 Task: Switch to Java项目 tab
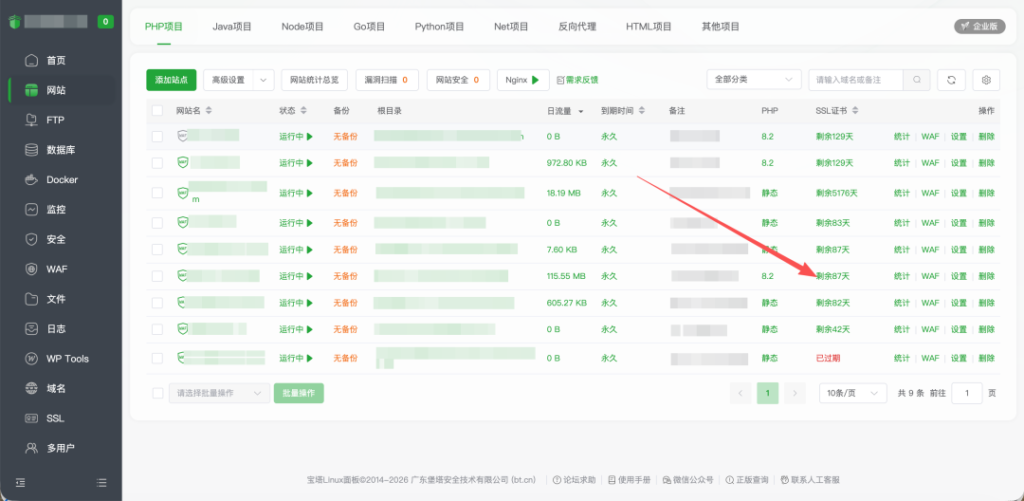(232, 27)
